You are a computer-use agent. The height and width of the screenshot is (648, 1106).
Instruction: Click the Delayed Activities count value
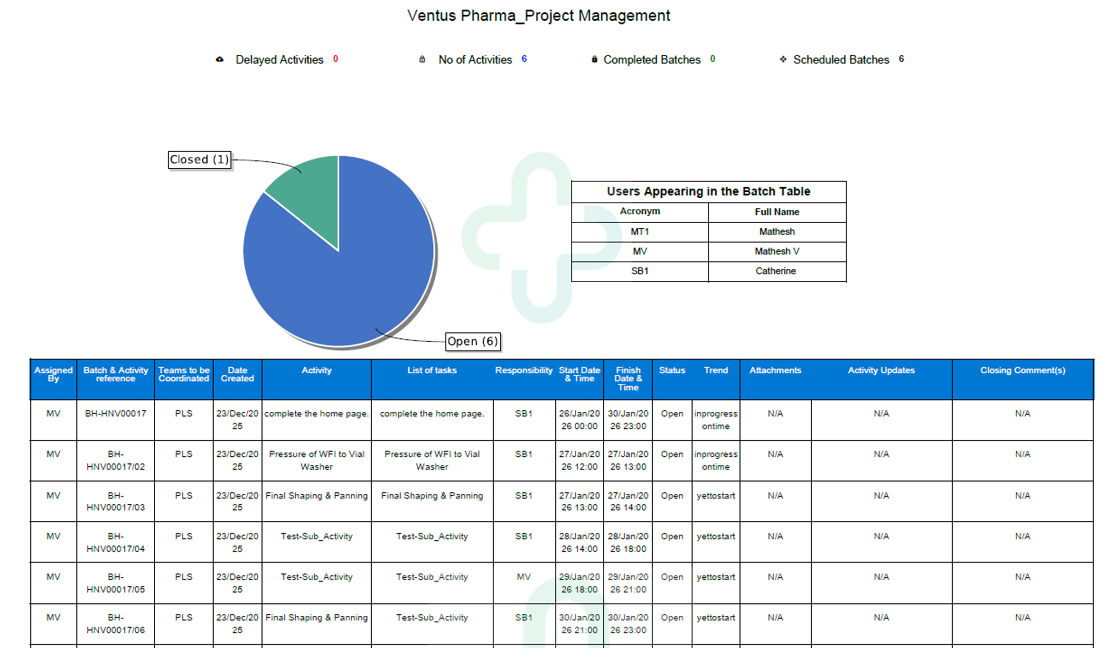(x=336, y=59)
